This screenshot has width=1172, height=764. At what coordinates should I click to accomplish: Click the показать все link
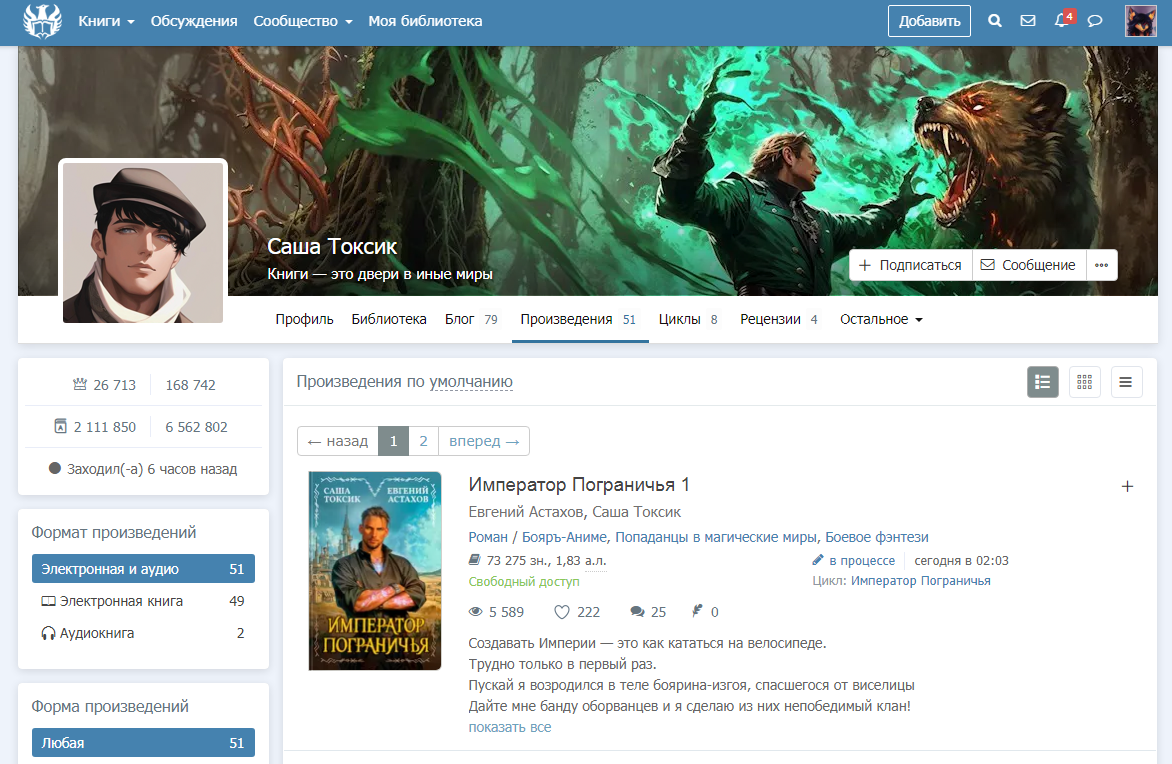tap(509, 727)
